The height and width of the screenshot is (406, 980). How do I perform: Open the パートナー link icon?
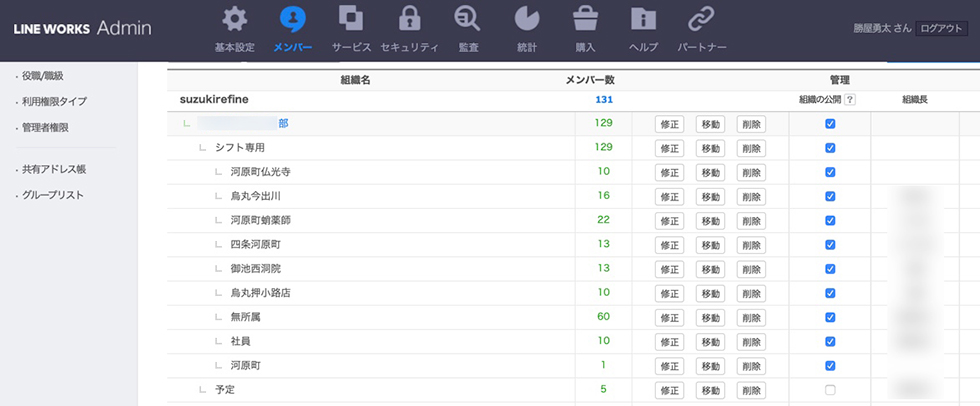pyautogui.click(x=701, y=20)
